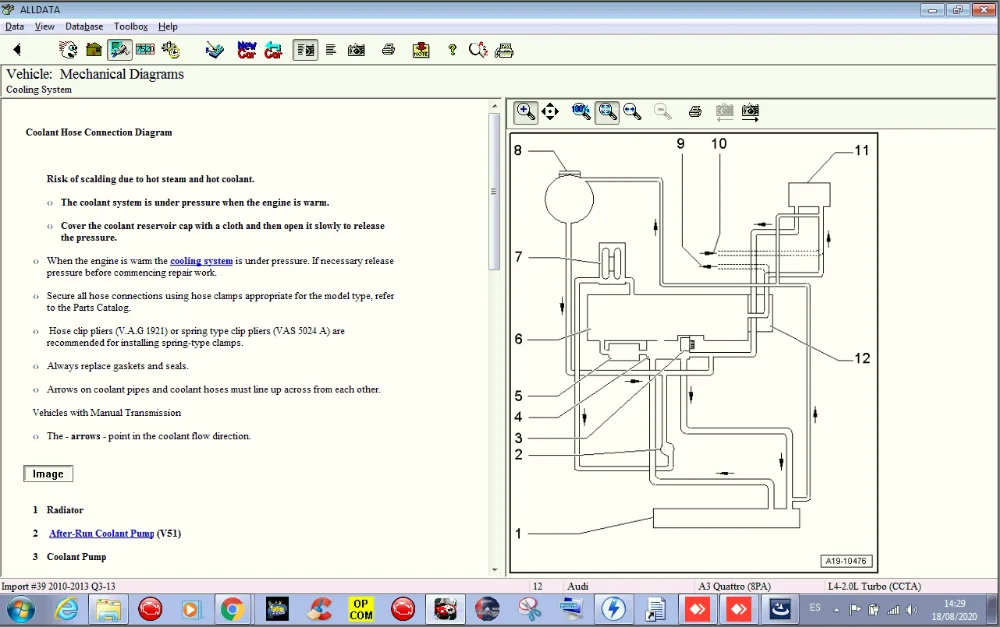Click 'L4-2.0L Turbo (CCTA)' status entry
1000x627 pixels.
pyautogui.click(x=874, y=586)
